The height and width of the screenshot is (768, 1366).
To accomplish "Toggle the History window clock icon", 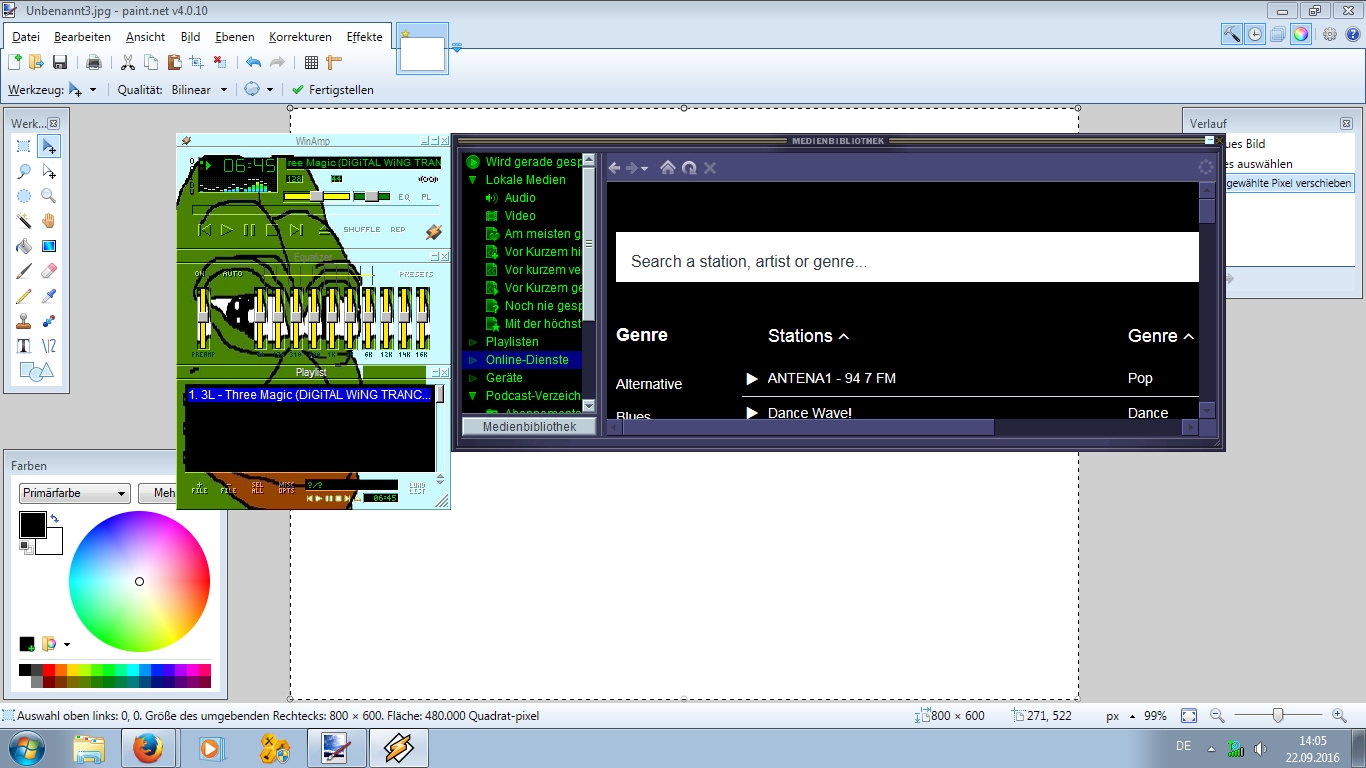I will coord(1256,34).
